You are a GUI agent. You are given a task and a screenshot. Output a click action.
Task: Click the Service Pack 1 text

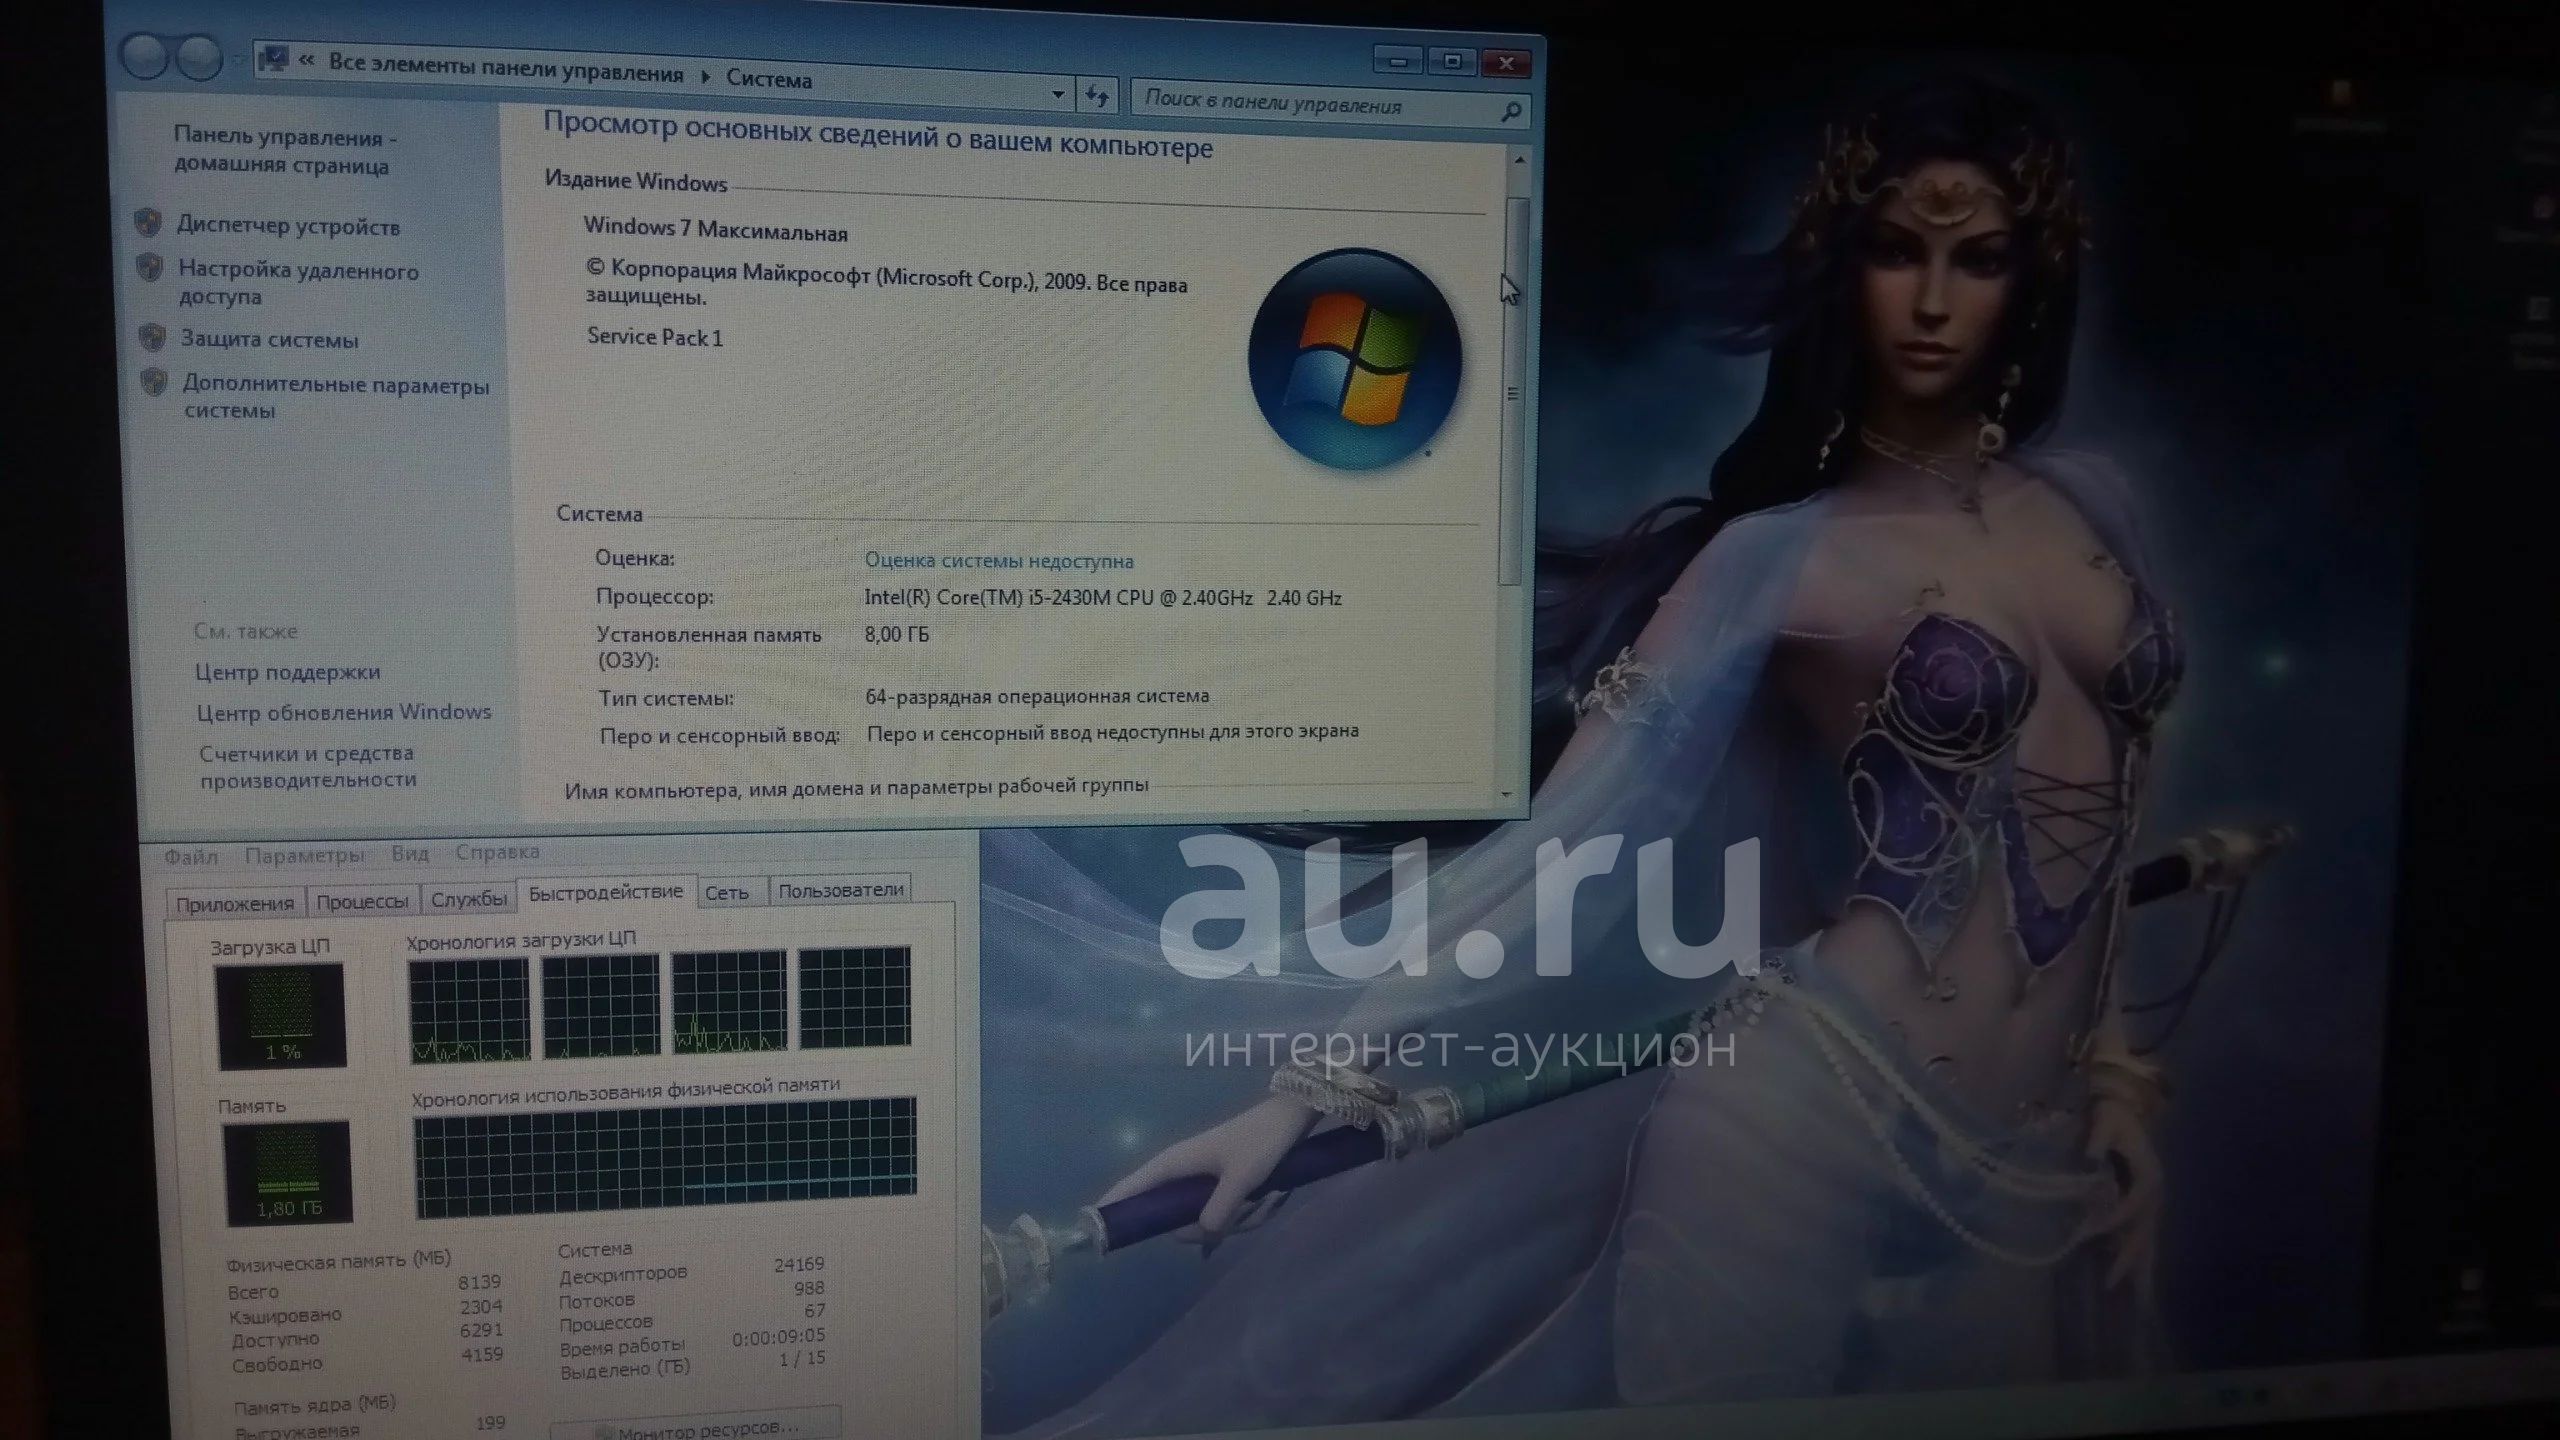tap(655, 337)
